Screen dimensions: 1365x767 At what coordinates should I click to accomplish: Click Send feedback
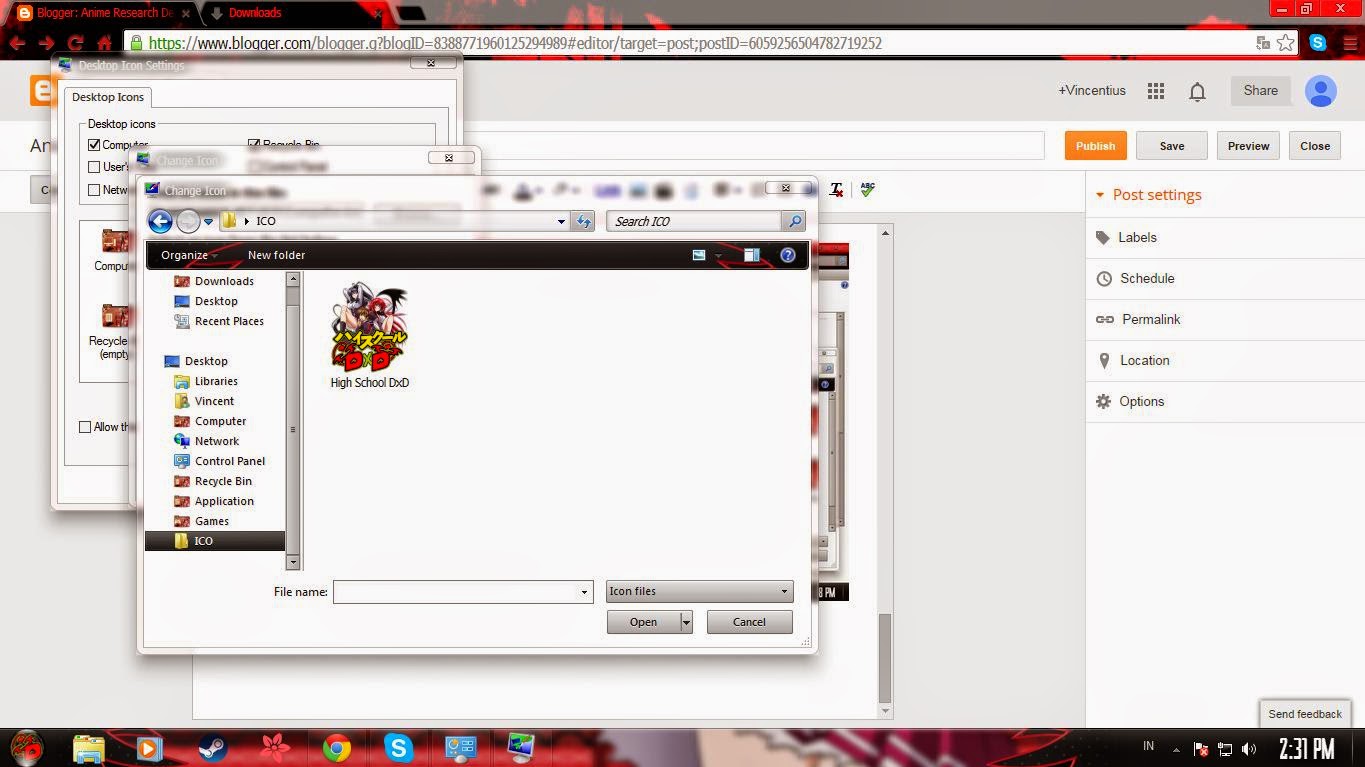point(1305,714)
